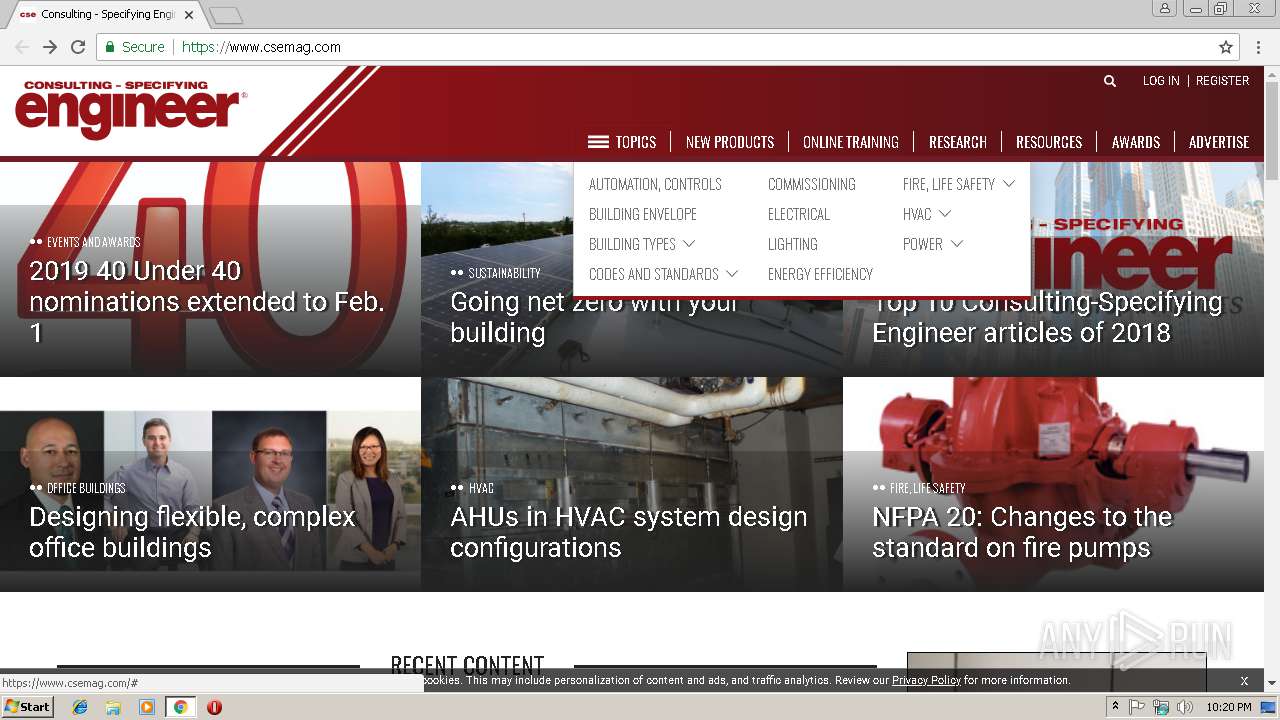Open NFPA 20 fire pumps article
This screenshot has height=720, width=1280.
coord(1022,532)
